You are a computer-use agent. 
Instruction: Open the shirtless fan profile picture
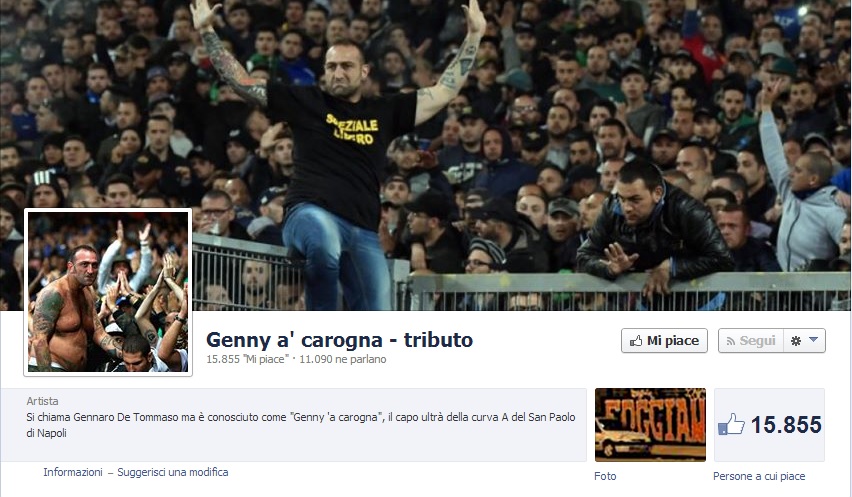pyautogui.click(x=108, y=292)
